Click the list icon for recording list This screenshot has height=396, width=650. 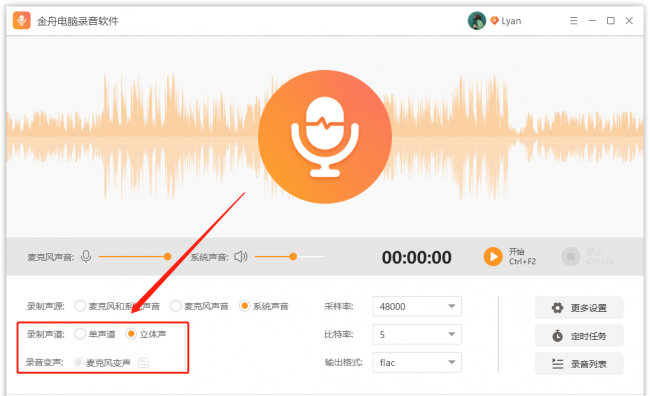pyautogui.click(x=558, y=364)
